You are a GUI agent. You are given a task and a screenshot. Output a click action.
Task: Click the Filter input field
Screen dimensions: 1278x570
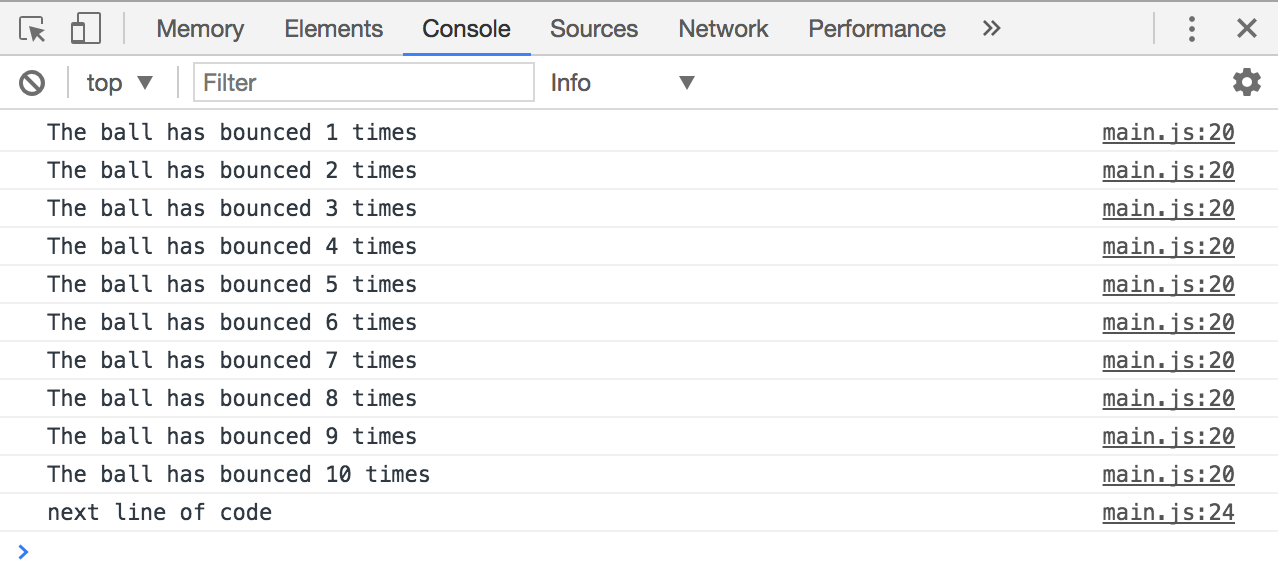click(364, 83)
